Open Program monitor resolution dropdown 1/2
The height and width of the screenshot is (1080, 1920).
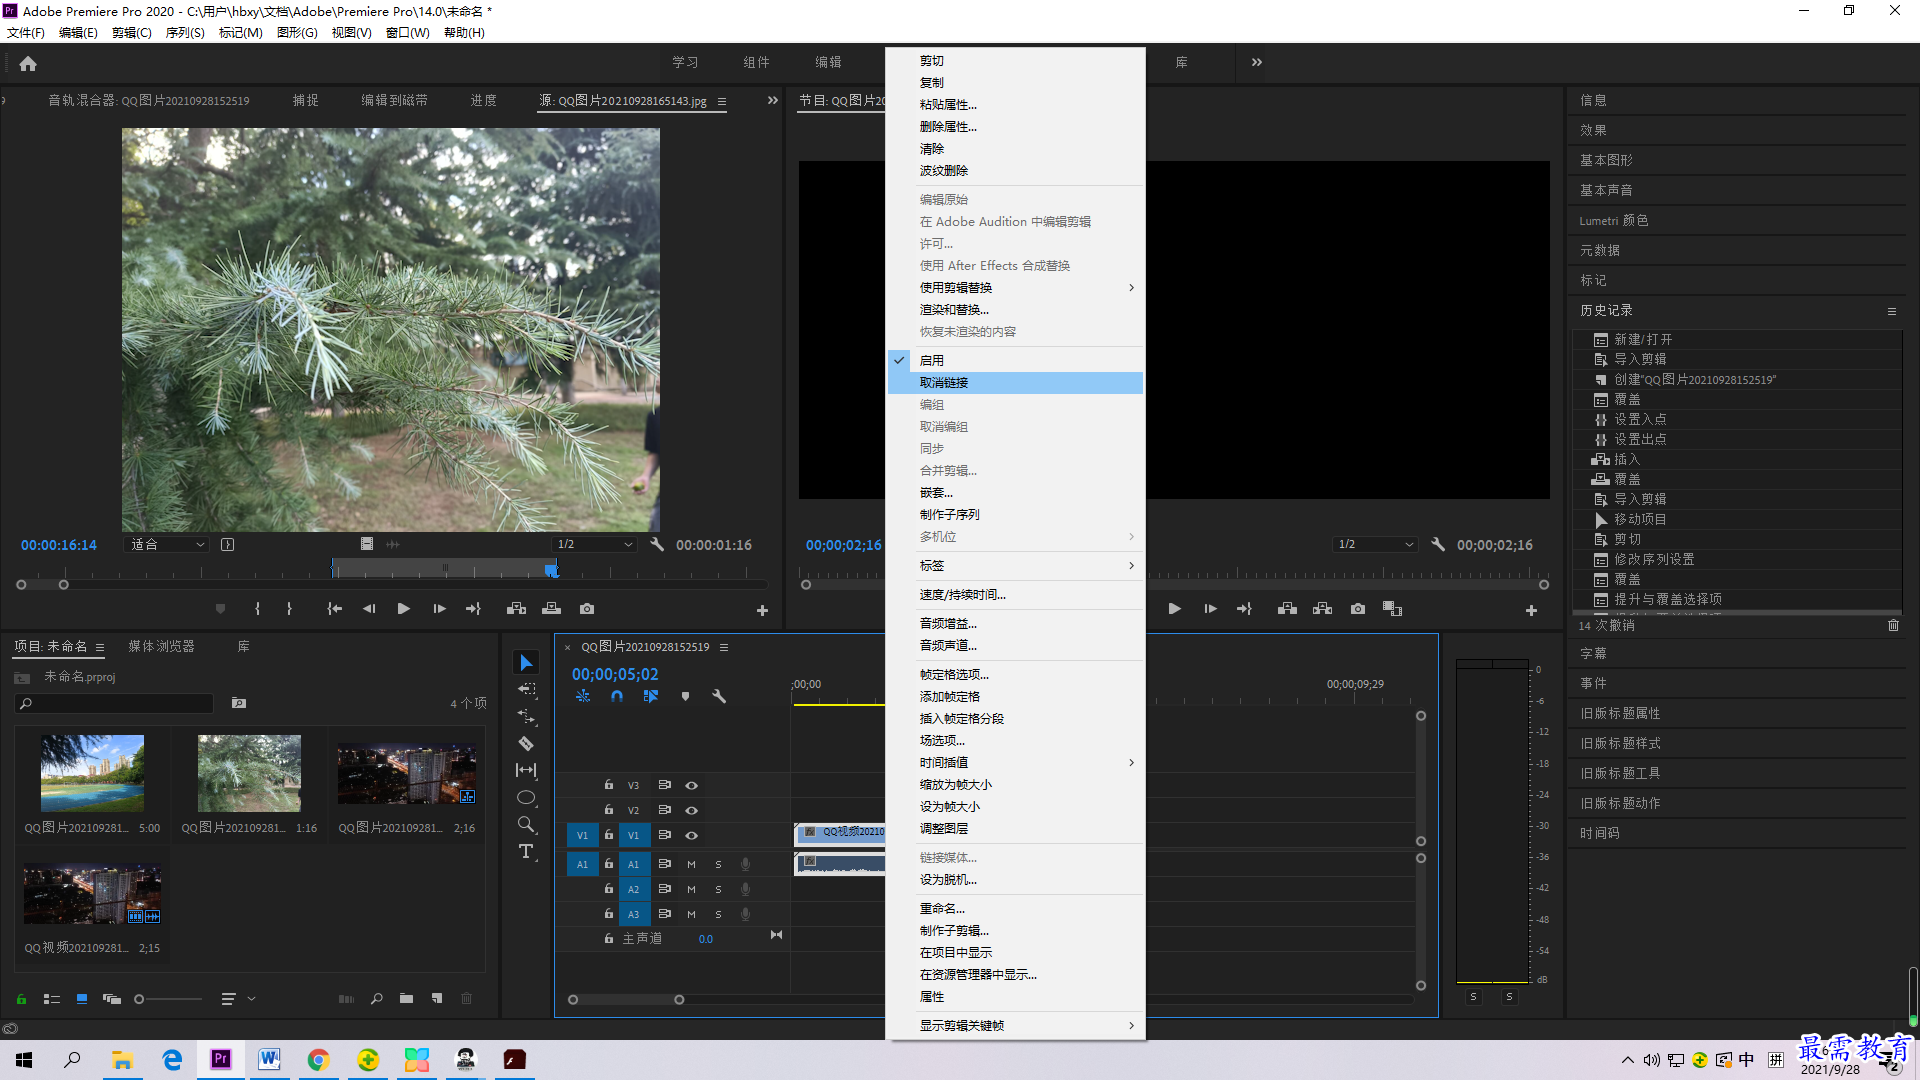coord(1376,544)
